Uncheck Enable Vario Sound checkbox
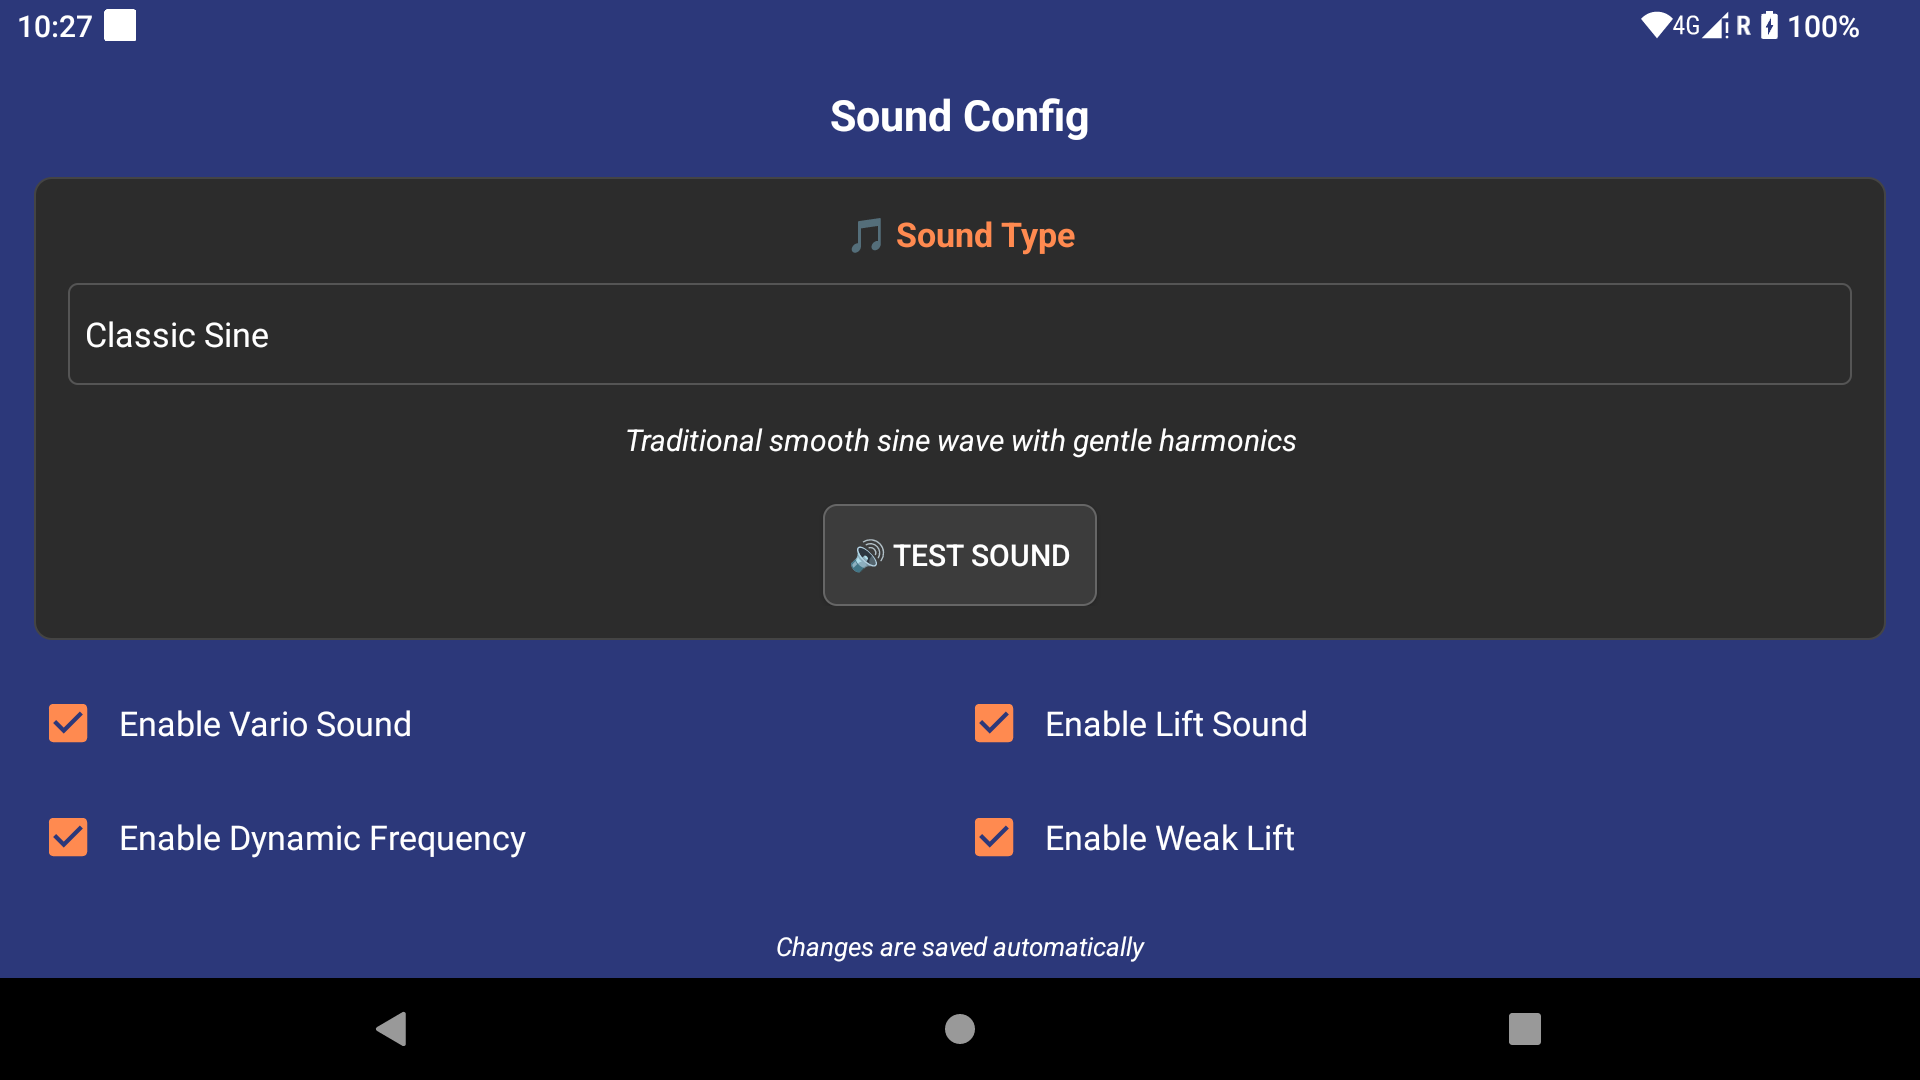The image size is (1920, 1080). [68, 724]
